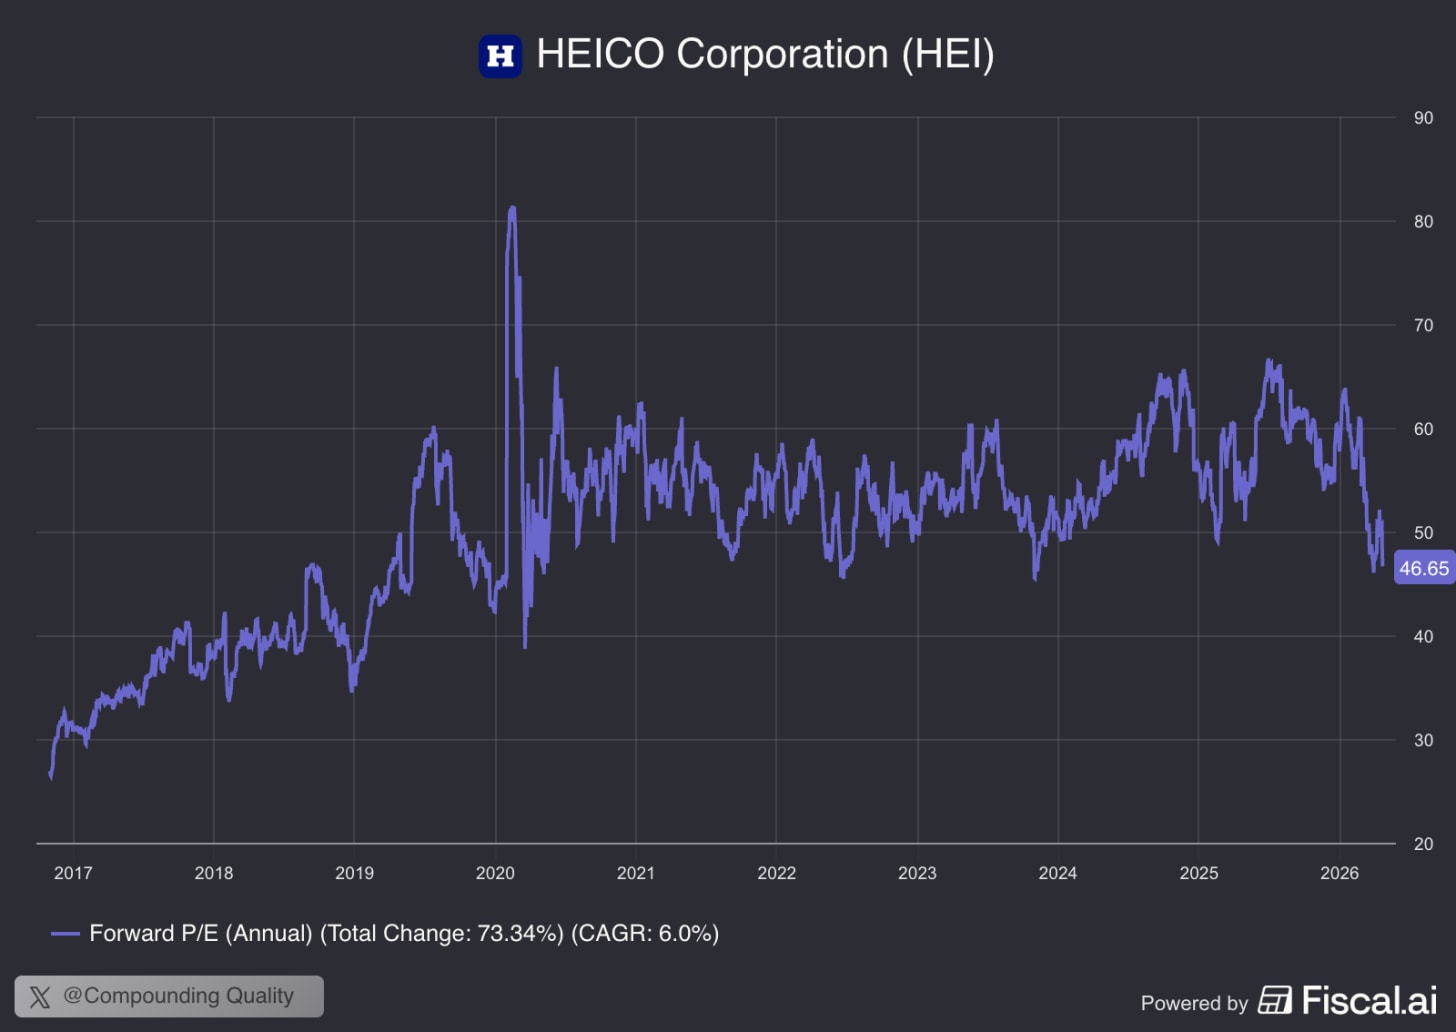1456x1032 pixels.
Task: Click the X logo icon in the badge
Action: point(40,997)
